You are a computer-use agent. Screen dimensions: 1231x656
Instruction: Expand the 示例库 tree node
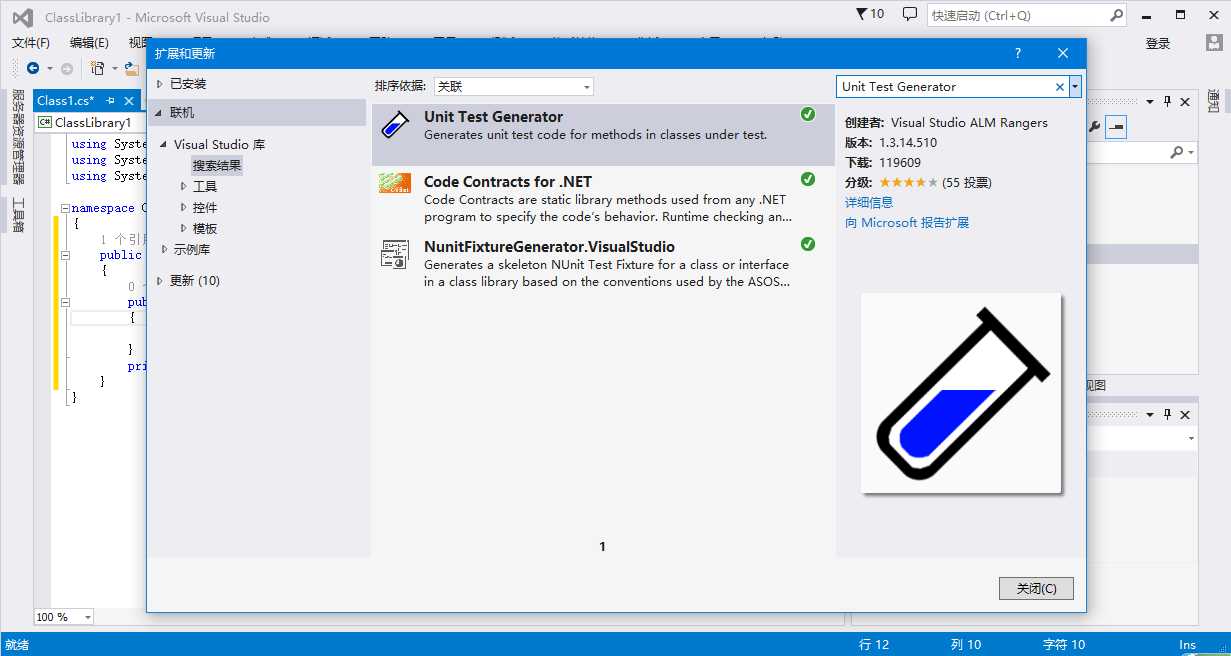[x=165, y=249]
